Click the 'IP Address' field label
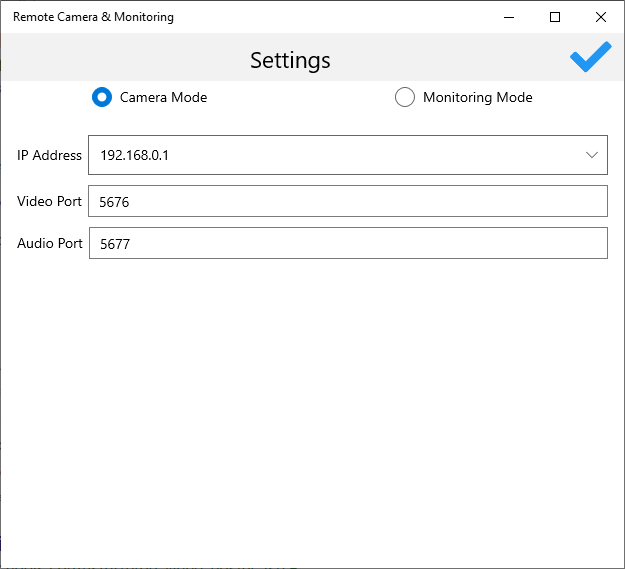This screenshot has height=569, width=625. 49,155
